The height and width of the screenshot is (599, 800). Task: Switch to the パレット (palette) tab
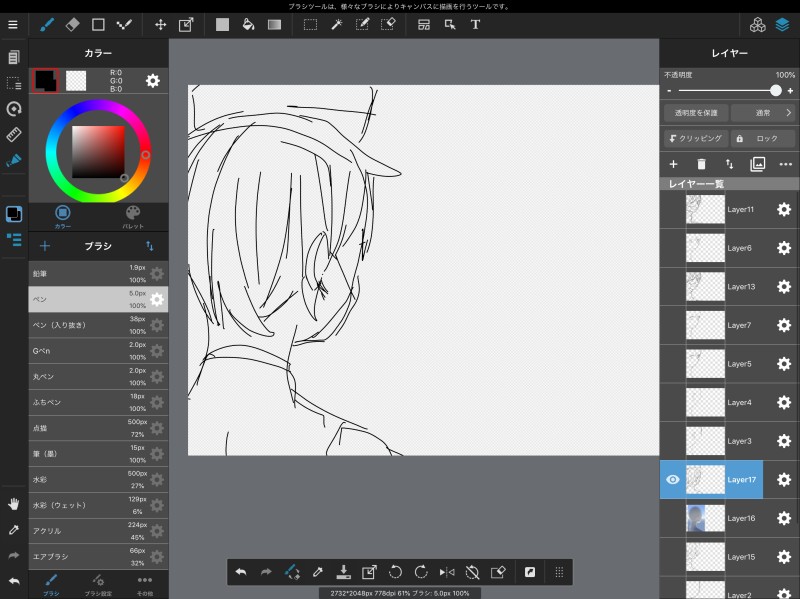(133, 216)
